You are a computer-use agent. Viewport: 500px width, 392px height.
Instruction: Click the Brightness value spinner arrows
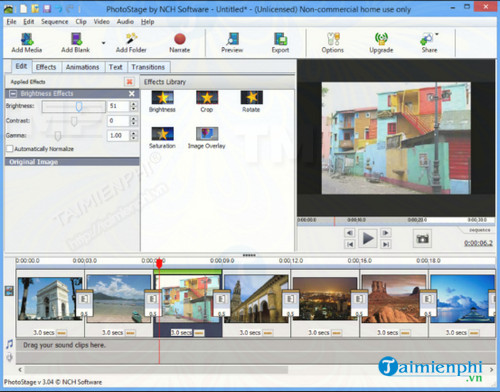[133, 106]
